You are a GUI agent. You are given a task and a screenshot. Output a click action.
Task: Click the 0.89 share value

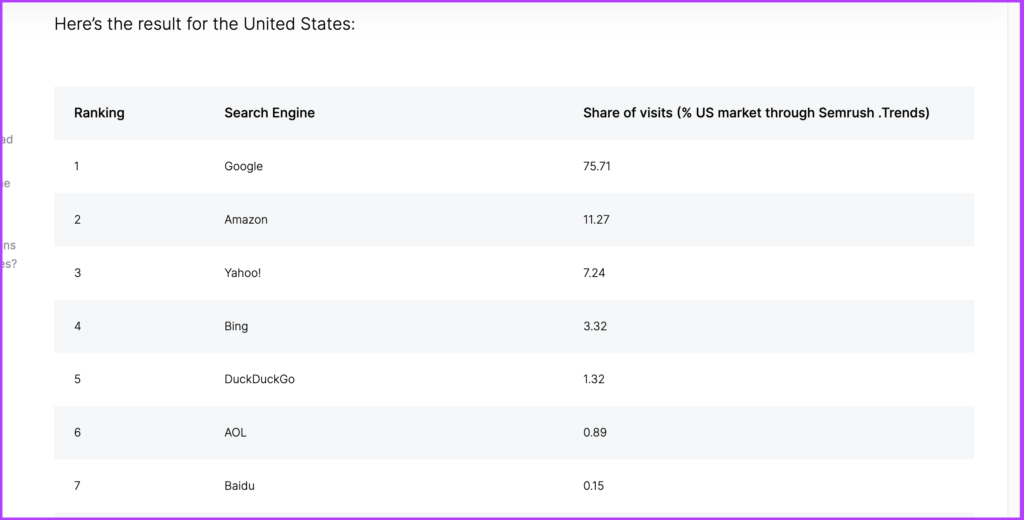(x=594, y=432)
